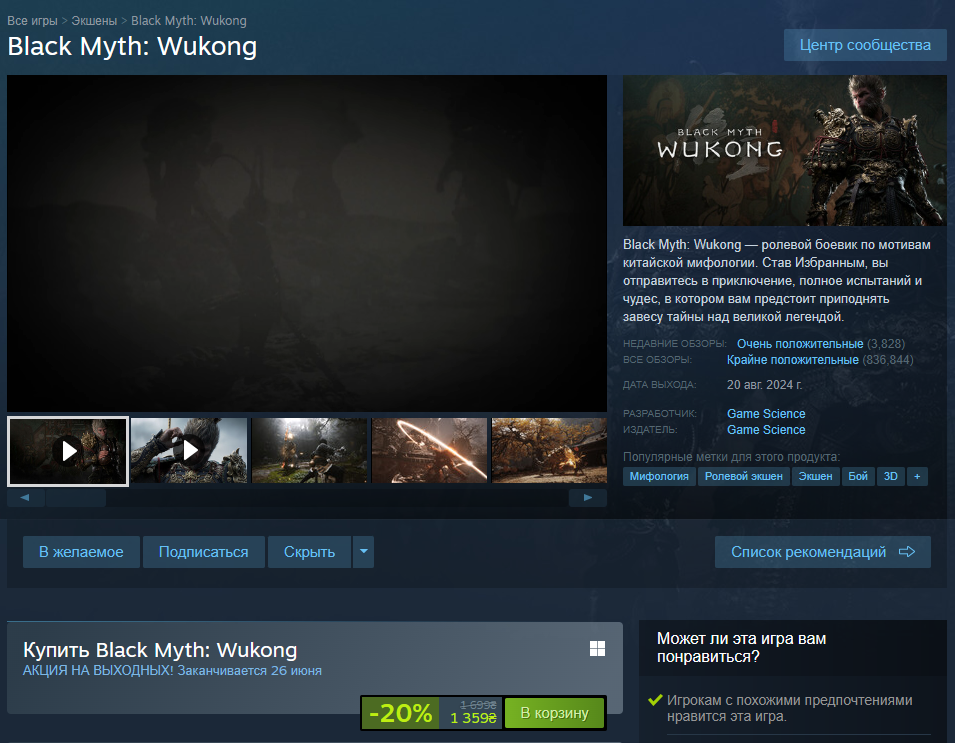Go to Все игры breadcrumb
The width and height of the screenshot is (955, 743).
tap(32, 21)
